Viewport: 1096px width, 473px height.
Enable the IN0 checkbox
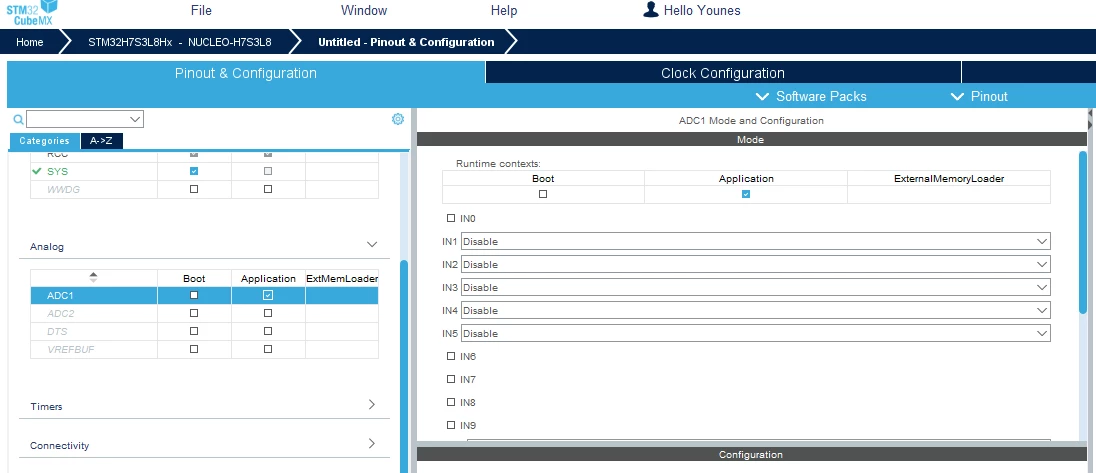point(451,218)
